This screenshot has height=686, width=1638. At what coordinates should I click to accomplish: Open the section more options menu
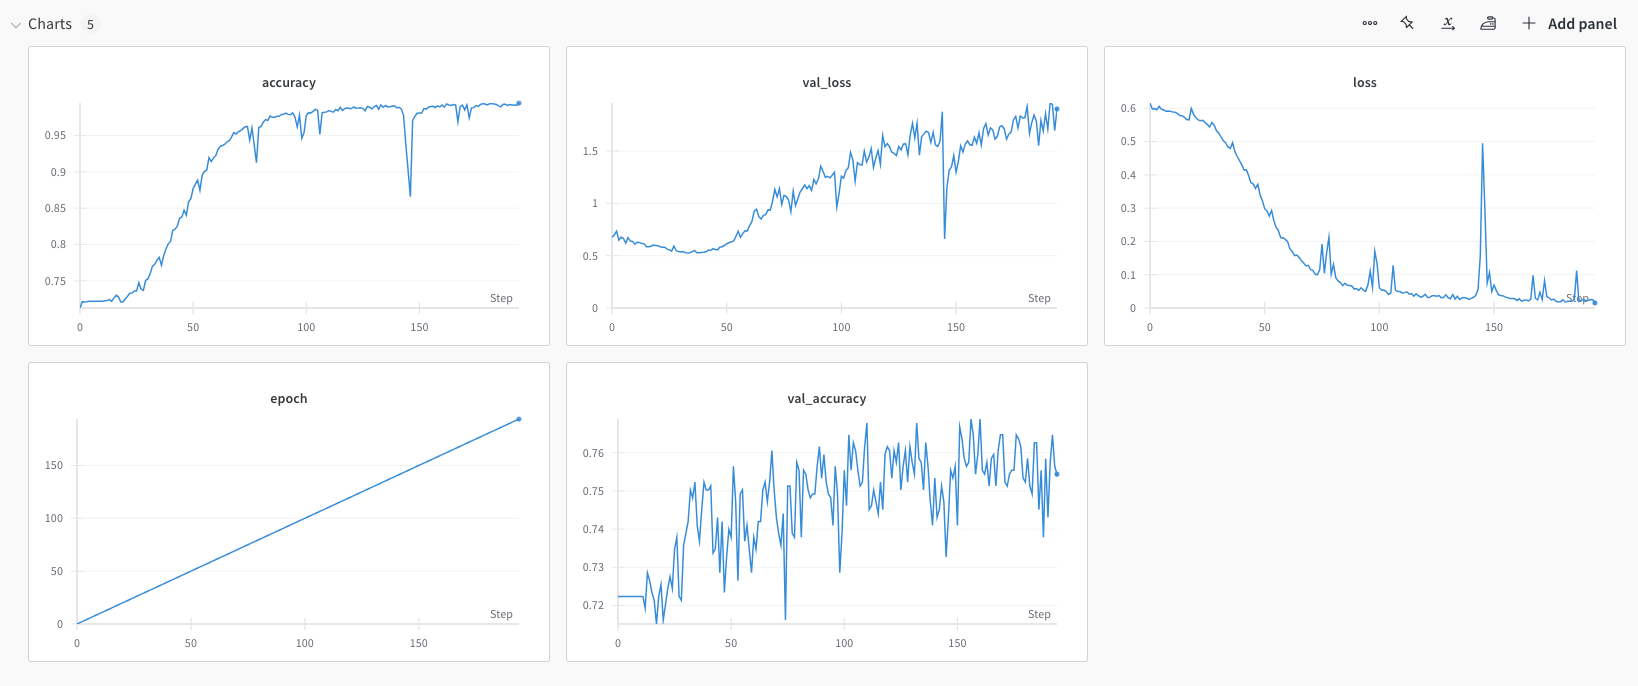[1370, 23]
